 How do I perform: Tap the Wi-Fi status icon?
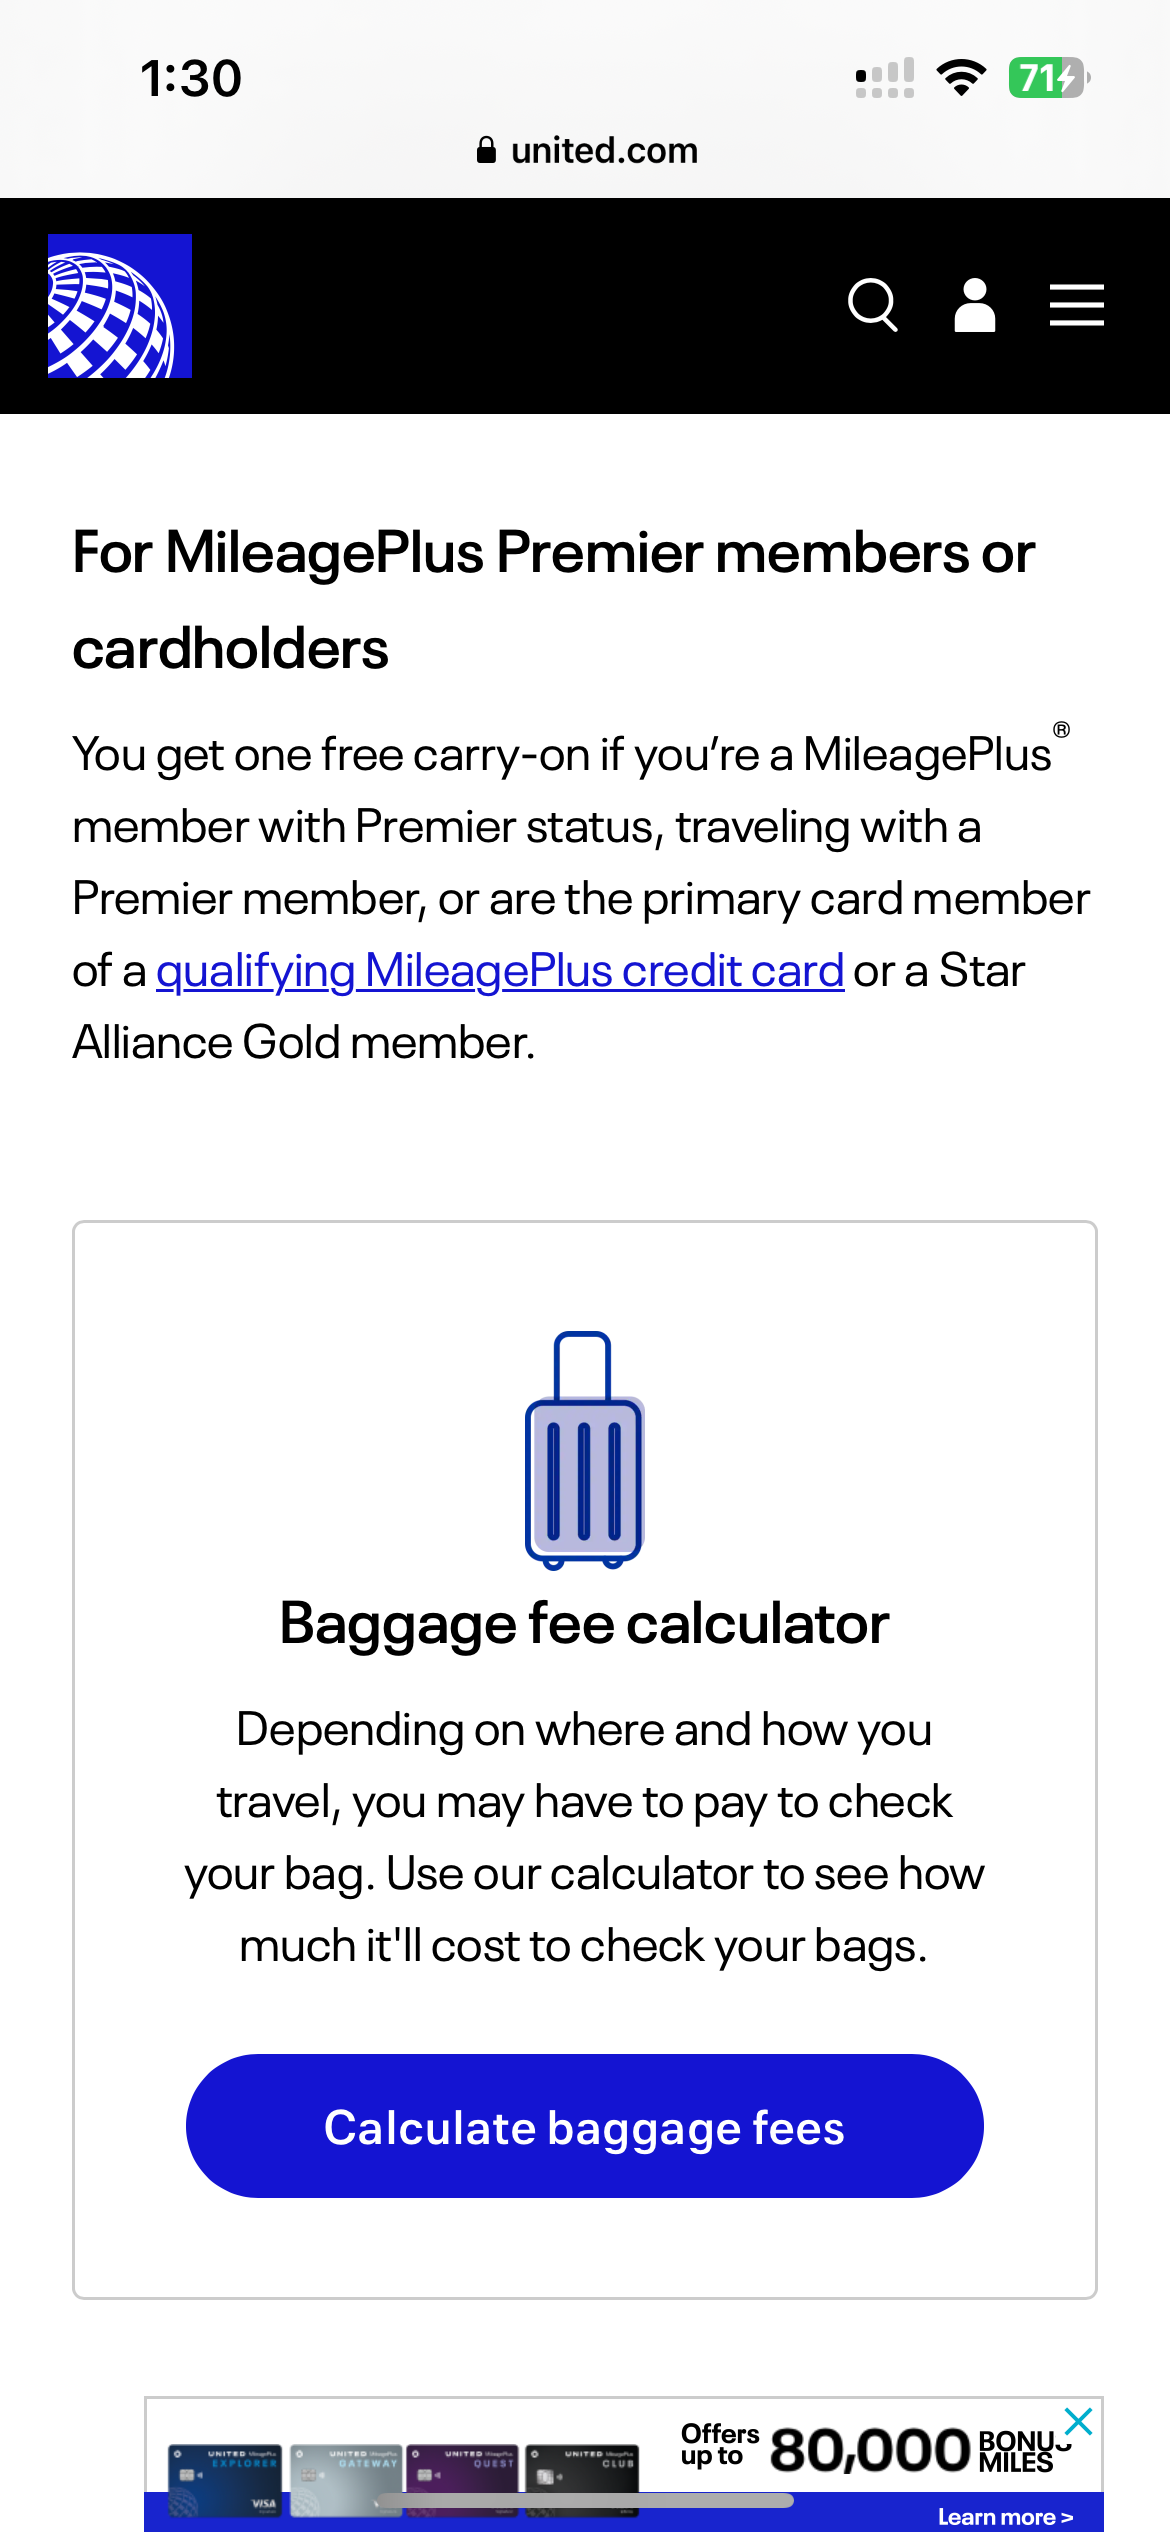[961, 78]
